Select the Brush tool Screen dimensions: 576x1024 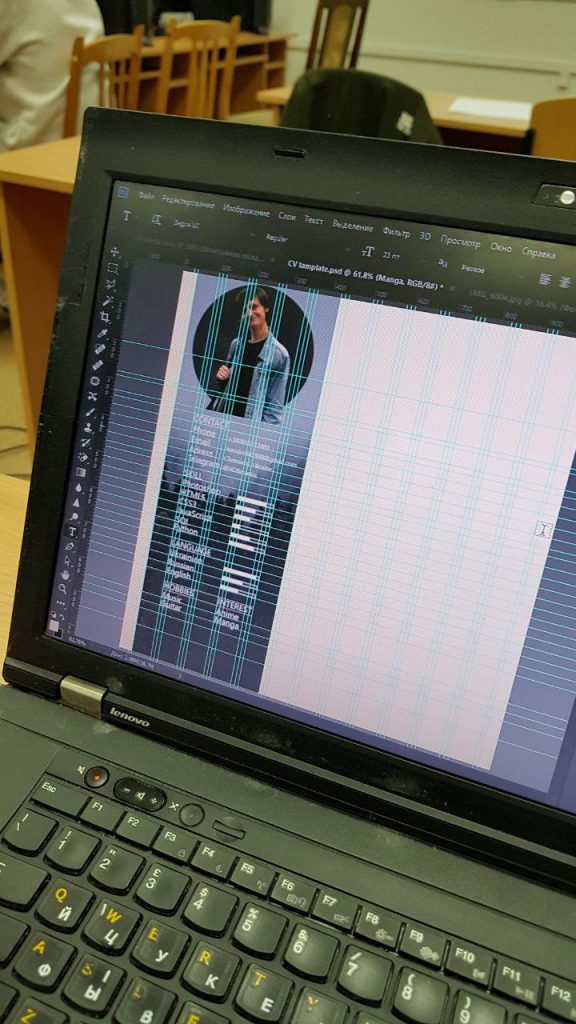90,412
